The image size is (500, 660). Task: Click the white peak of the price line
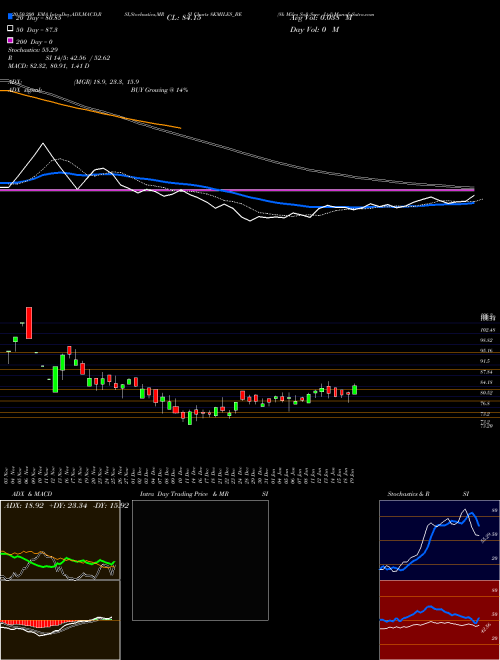click(43, 144)
